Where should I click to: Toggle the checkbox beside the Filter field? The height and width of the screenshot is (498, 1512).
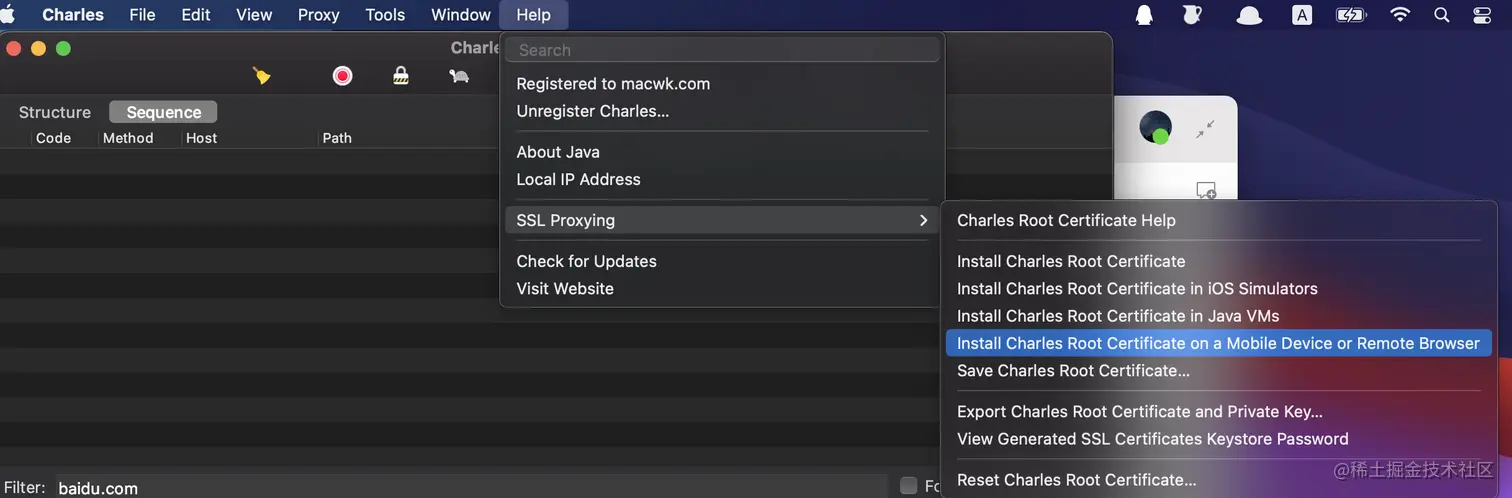pos(908,486)
